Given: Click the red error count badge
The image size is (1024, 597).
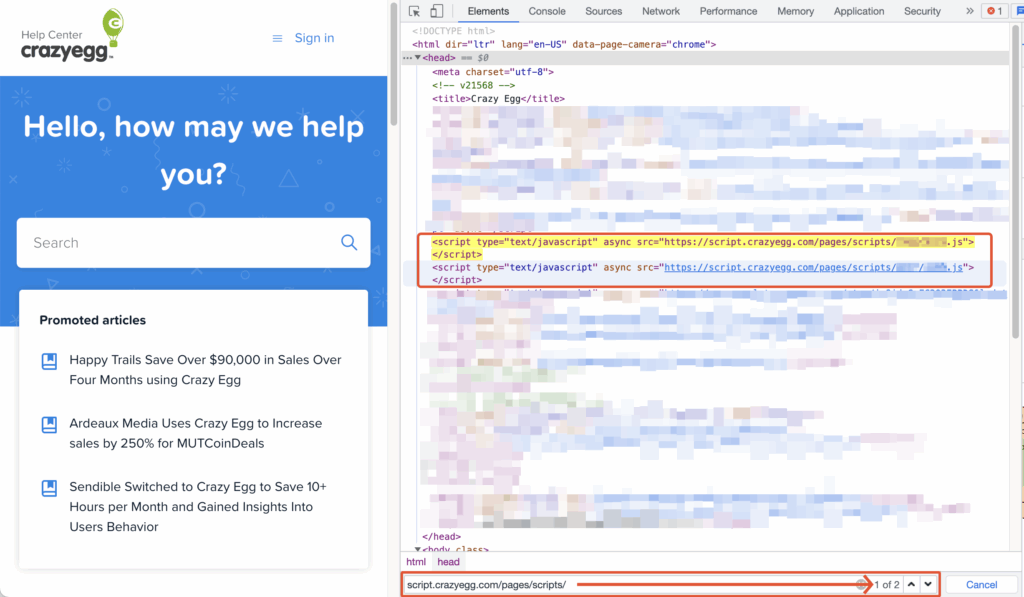Looking at the screenshot, I should coord(995,11).
